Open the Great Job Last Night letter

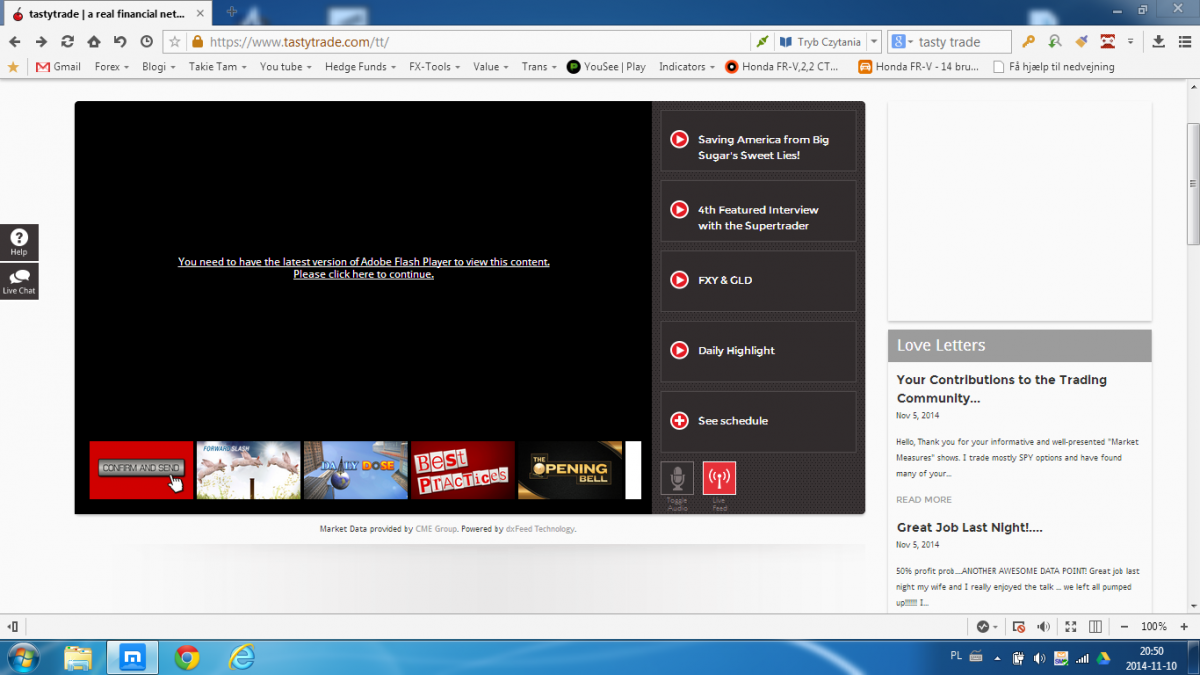click(970, 527)
